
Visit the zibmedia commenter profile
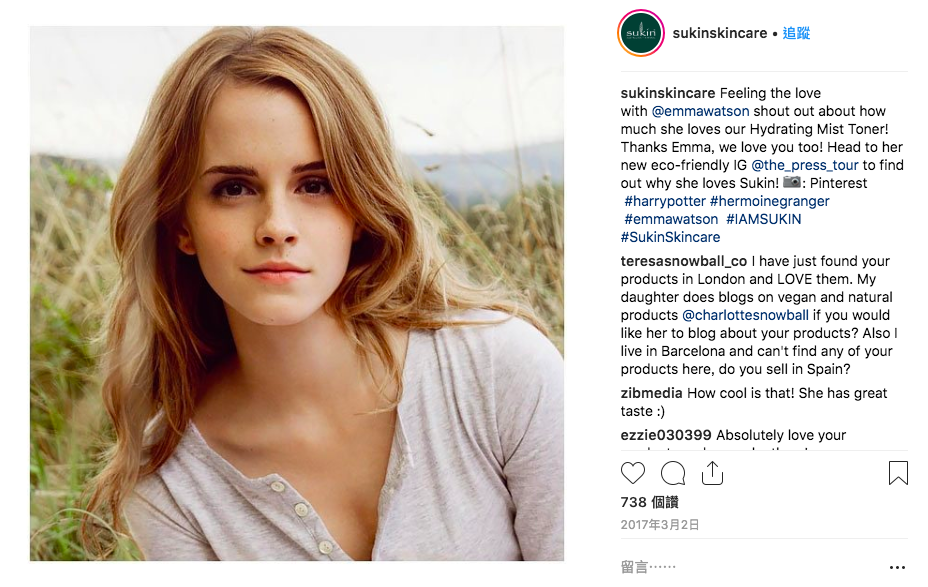point(651,393)
